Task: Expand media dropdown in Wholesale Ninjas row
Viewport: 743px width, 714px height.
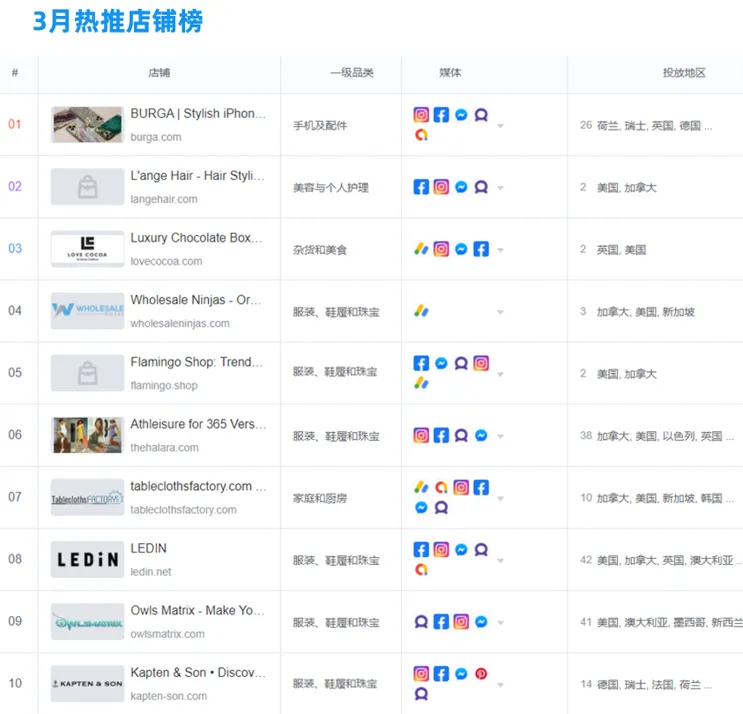Action: 500,312
